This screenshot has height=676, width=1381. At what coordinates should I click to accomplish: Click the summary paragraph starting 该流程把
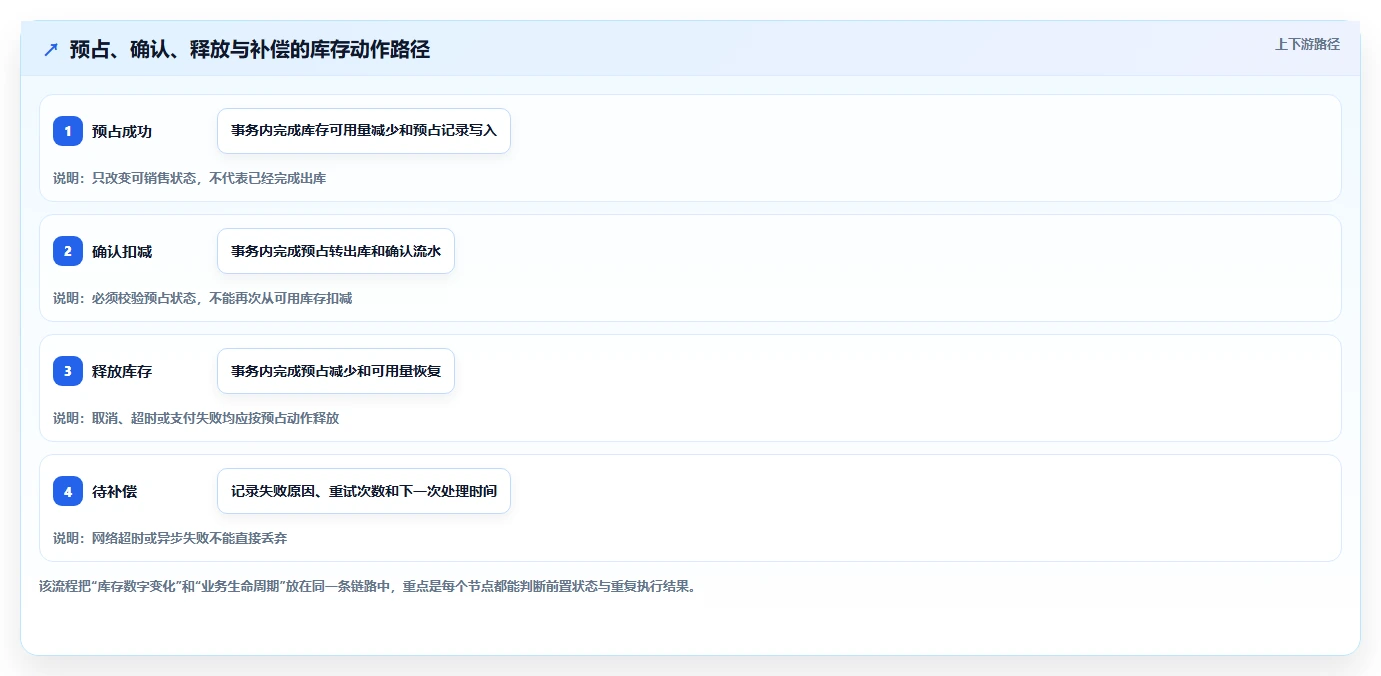point(367,586)
